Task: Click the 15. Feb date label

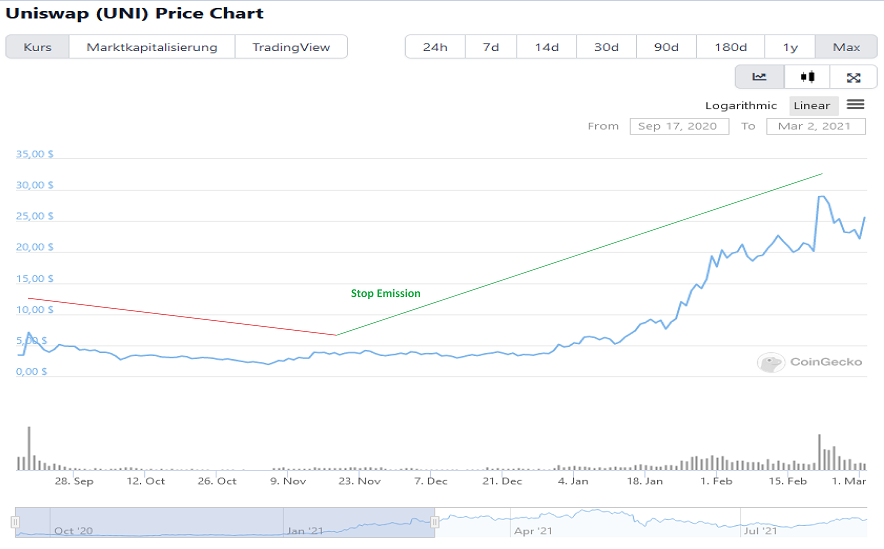Action: pos(788,481)
